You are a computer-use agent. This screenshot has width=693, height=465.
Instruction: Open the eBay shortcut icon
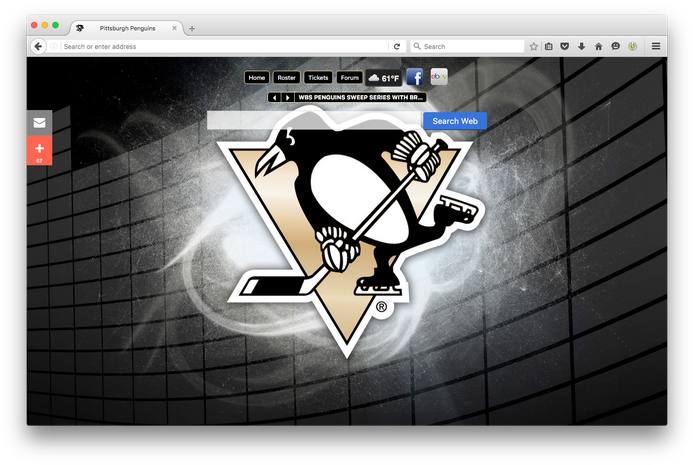pyautogui.click(x=439, y=76)
